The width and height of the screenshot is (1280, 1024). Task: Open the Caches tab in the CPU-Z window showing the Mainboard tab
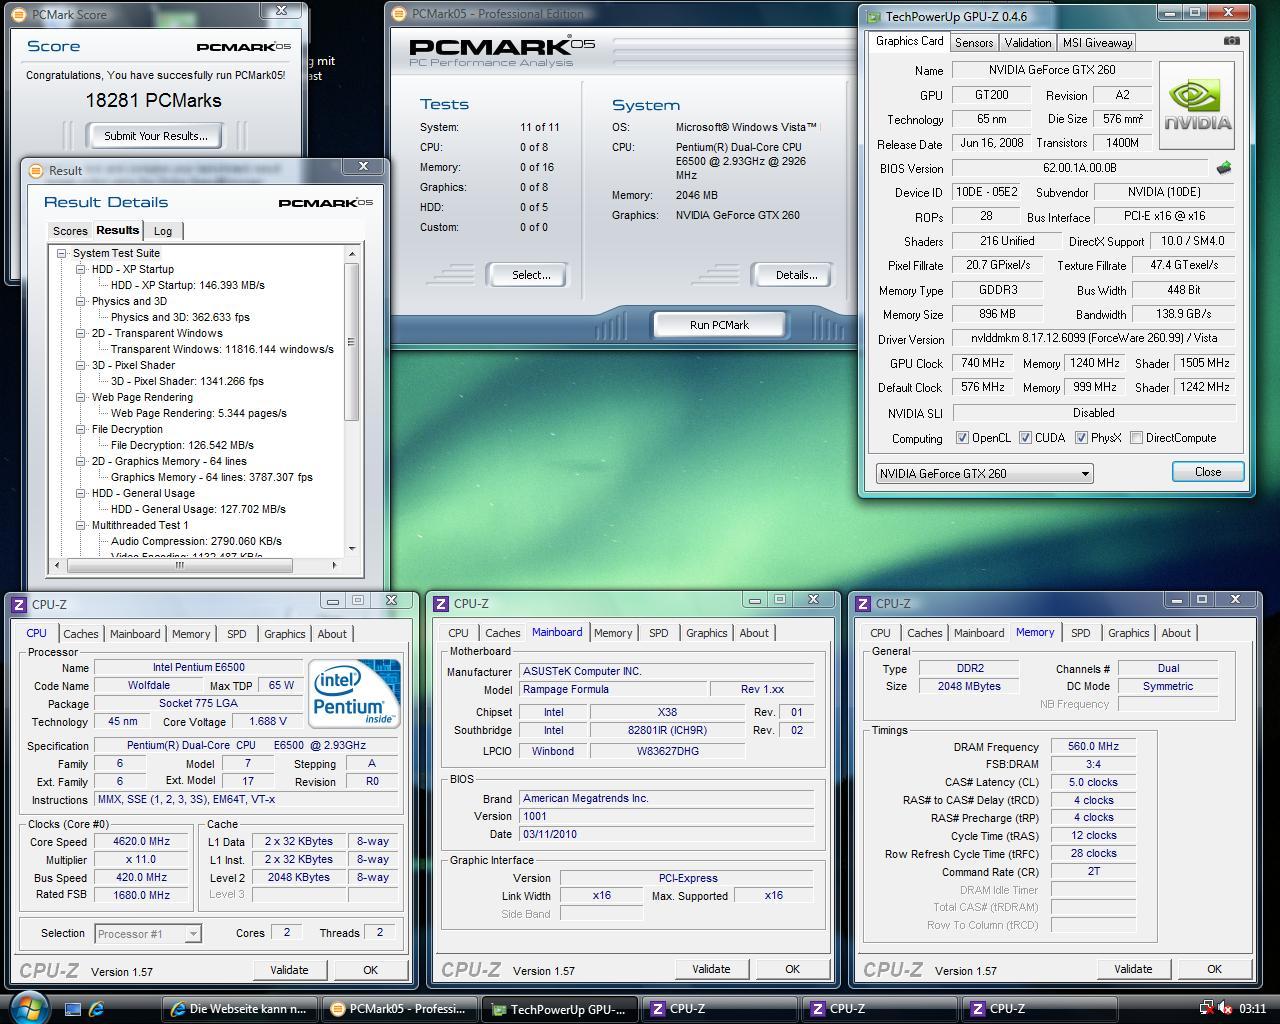point(502,633)
